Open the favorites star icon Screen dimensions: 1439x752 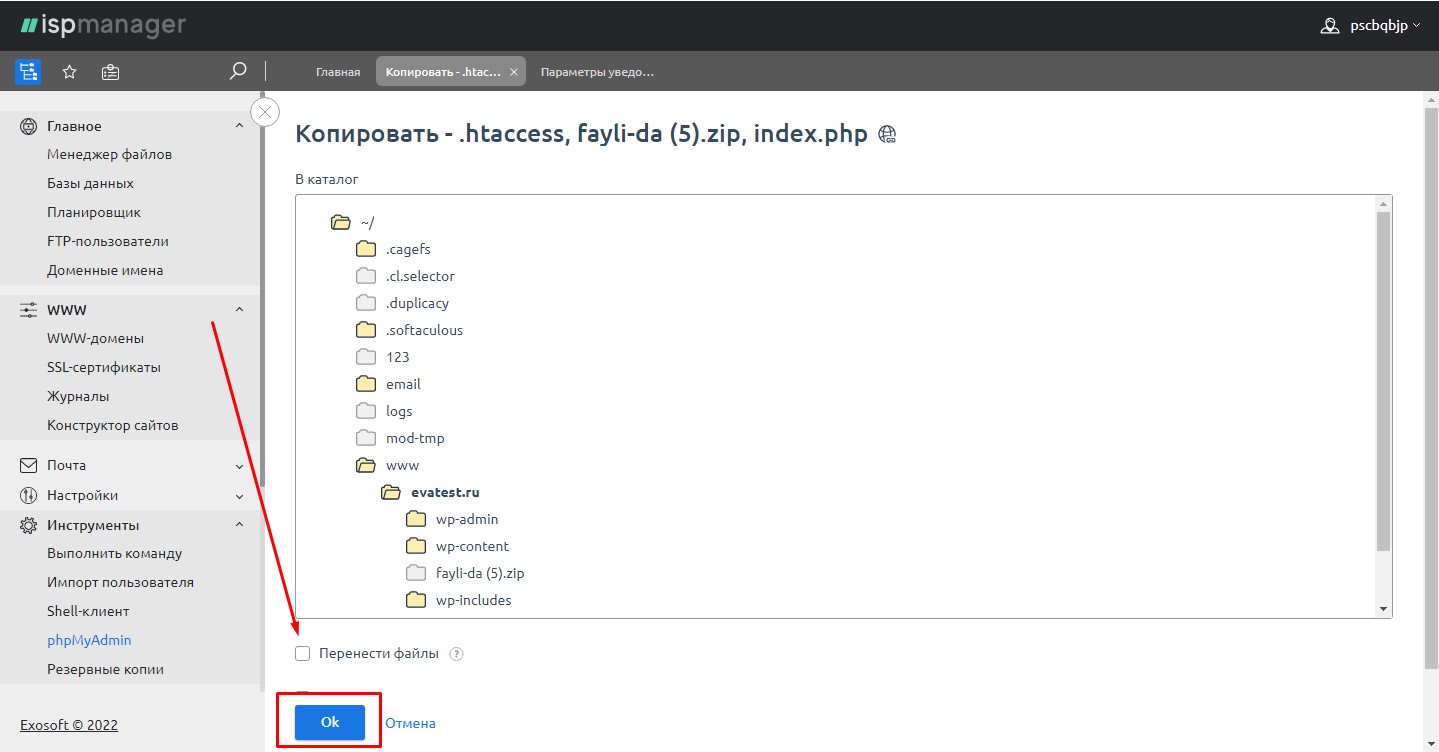click(69, 72)
